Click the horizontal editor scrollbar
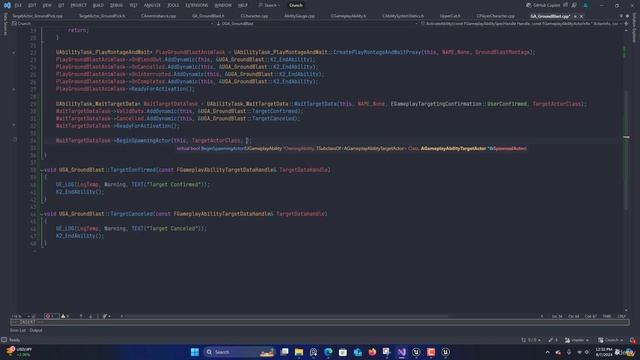This screenshot has height=360, width=640. click(286, 316)
